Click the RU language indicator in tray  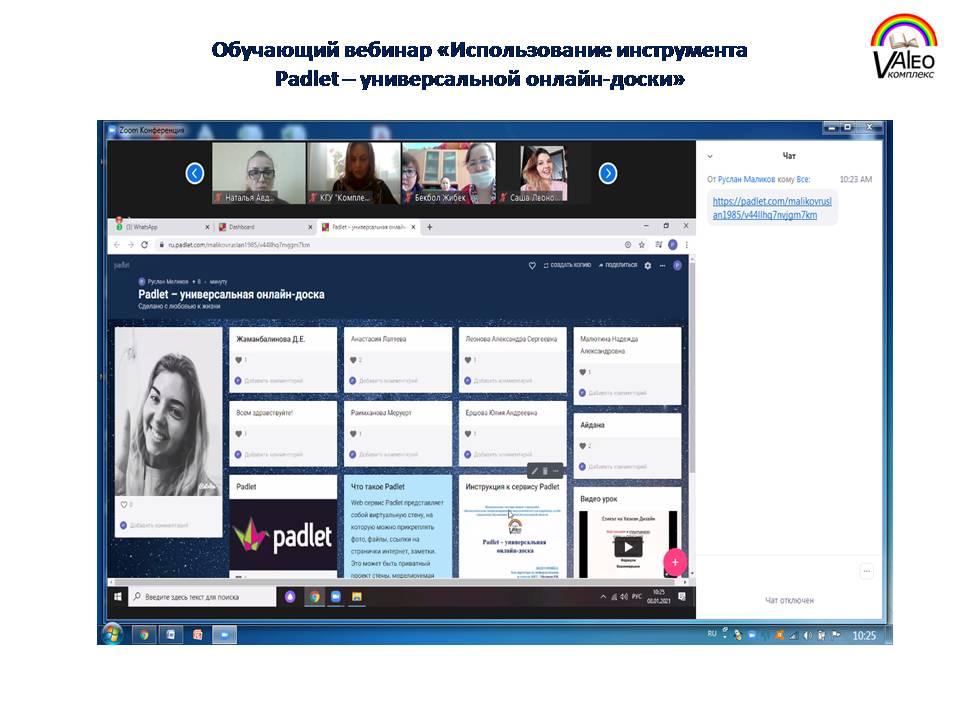(x=711, y=634)
